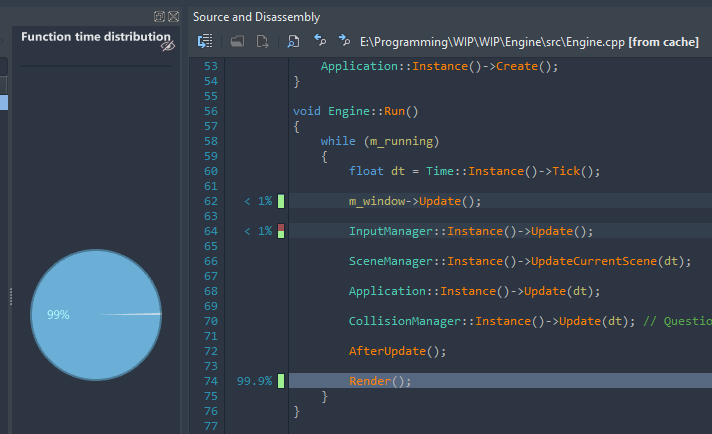Viewport: 712px width, 434px height.
Task: Click the Application::Instance()->Update(dt); line
Action: point(475,291)
